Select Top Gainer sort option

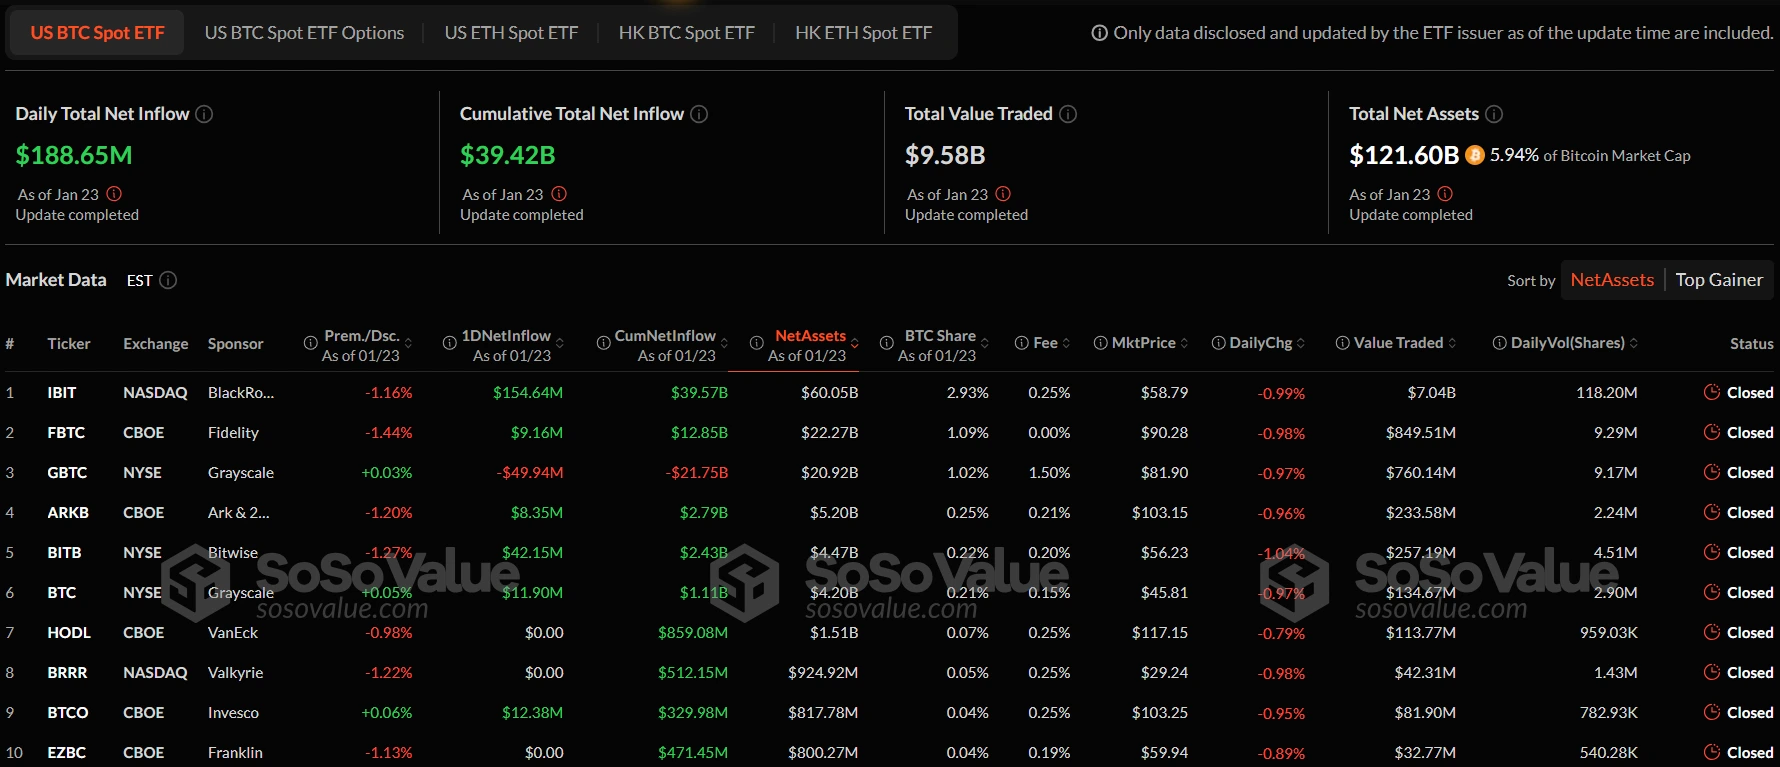click(1719, 280)
